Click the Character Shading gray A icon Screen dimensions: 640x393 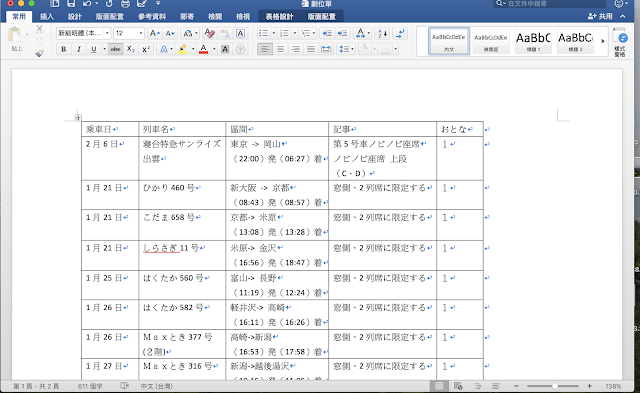pos(224,49)
